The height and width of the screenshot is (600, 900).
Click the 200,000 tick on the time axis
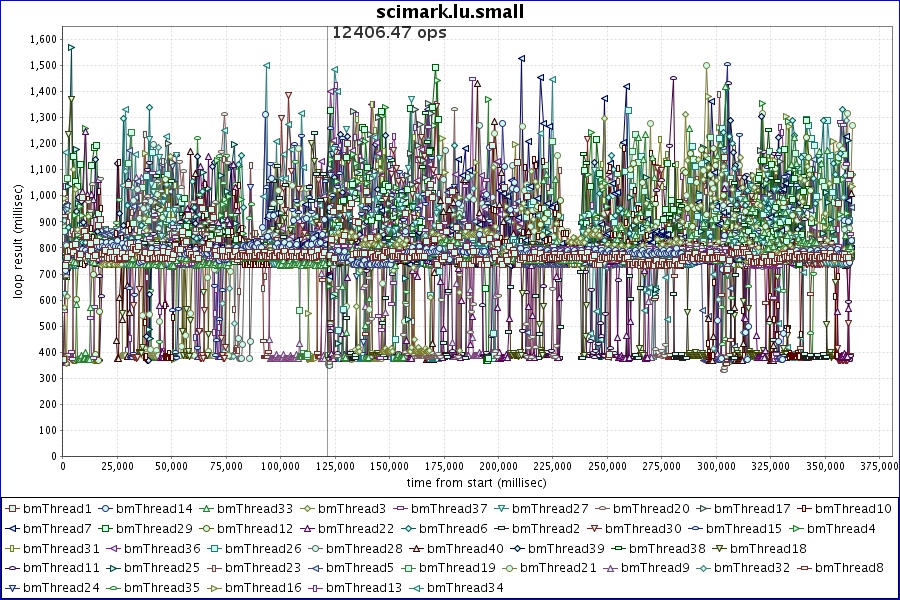coord(498,466)
